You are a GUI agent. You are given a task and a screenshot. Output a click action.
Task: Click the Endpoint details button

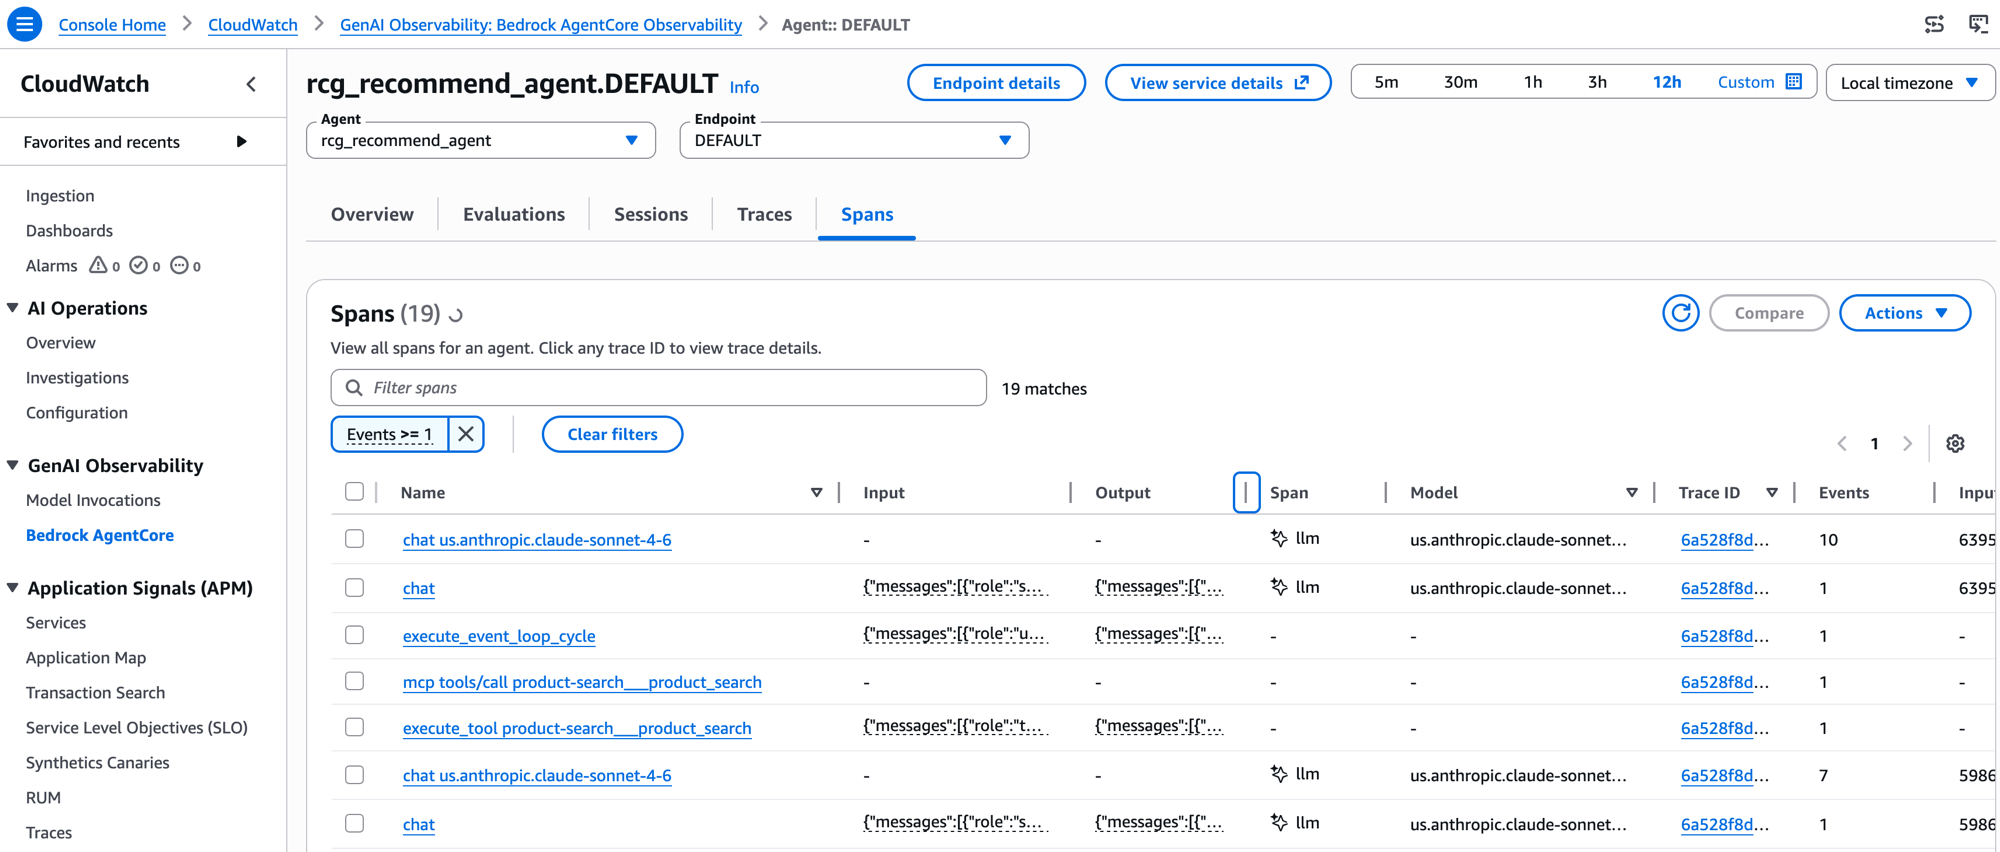(996, 83)
